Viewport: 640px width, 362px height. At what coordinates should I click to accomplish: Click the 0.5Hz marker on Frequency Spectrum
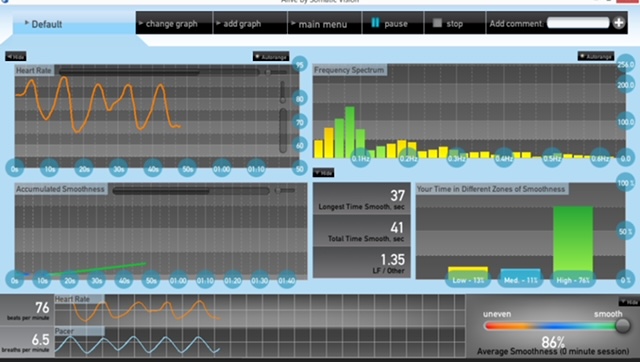(552, 158)
